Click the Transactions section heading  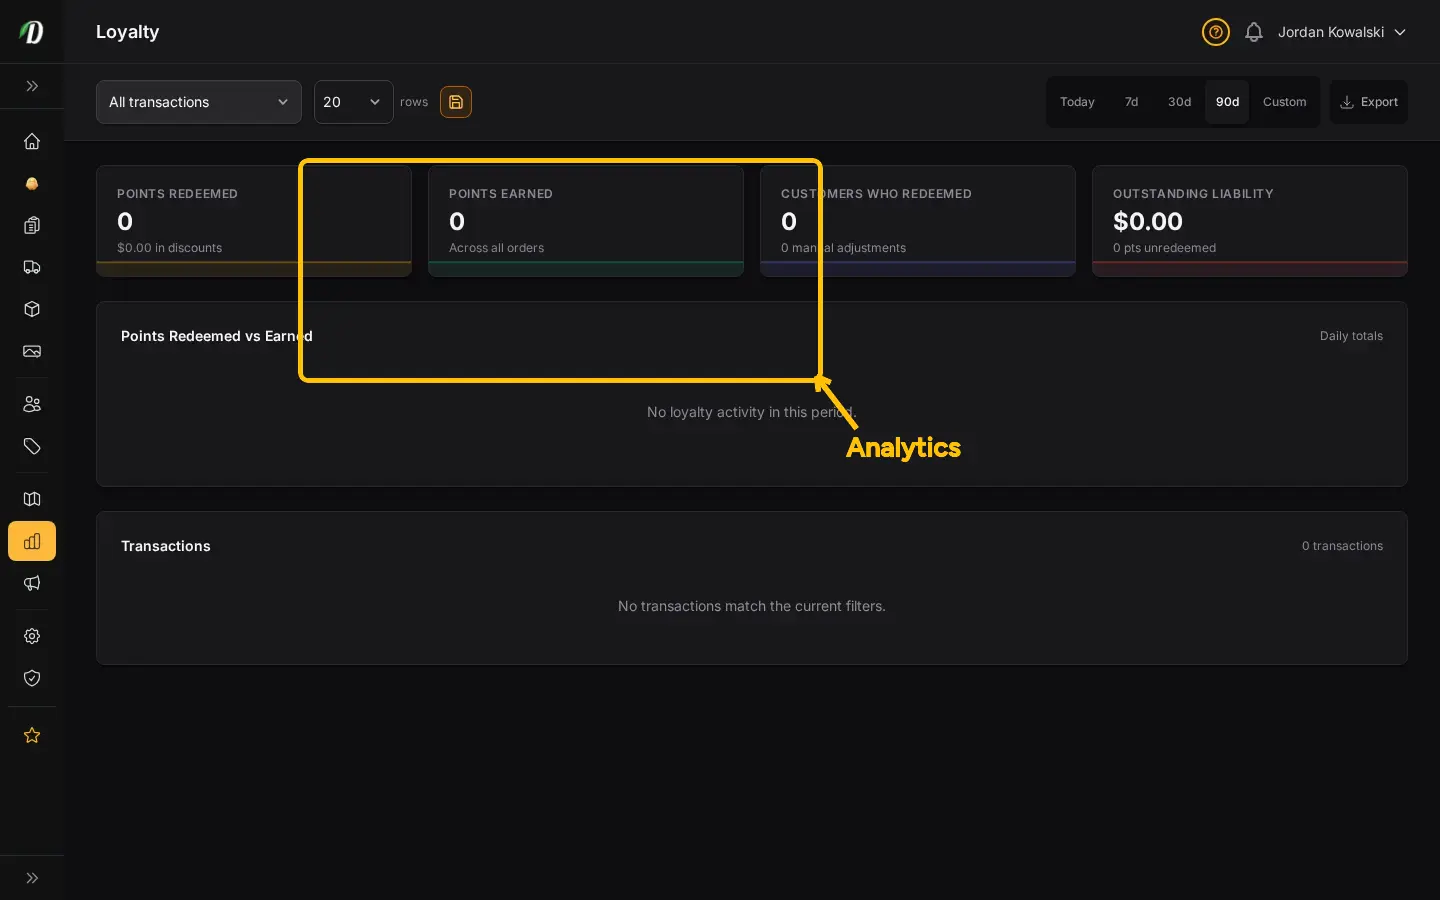coord(166,546)
